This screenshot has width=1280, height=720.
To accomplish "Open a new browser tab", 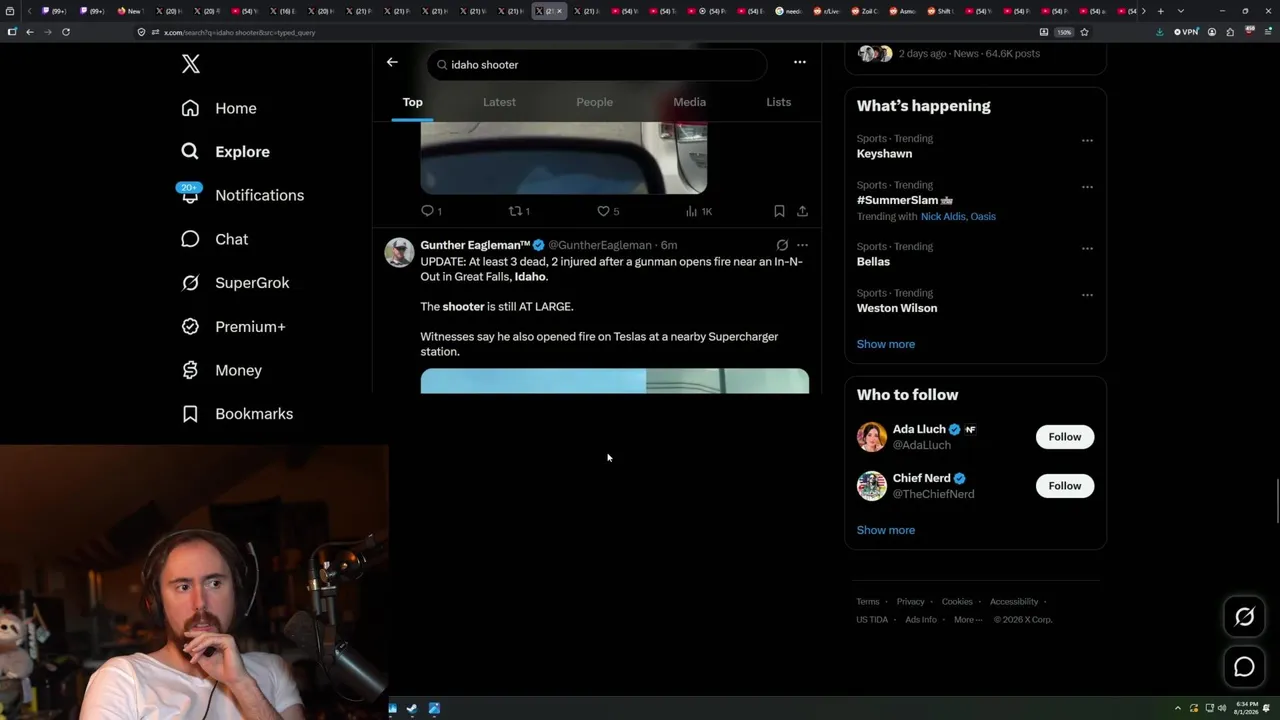I will point(1161,11).
